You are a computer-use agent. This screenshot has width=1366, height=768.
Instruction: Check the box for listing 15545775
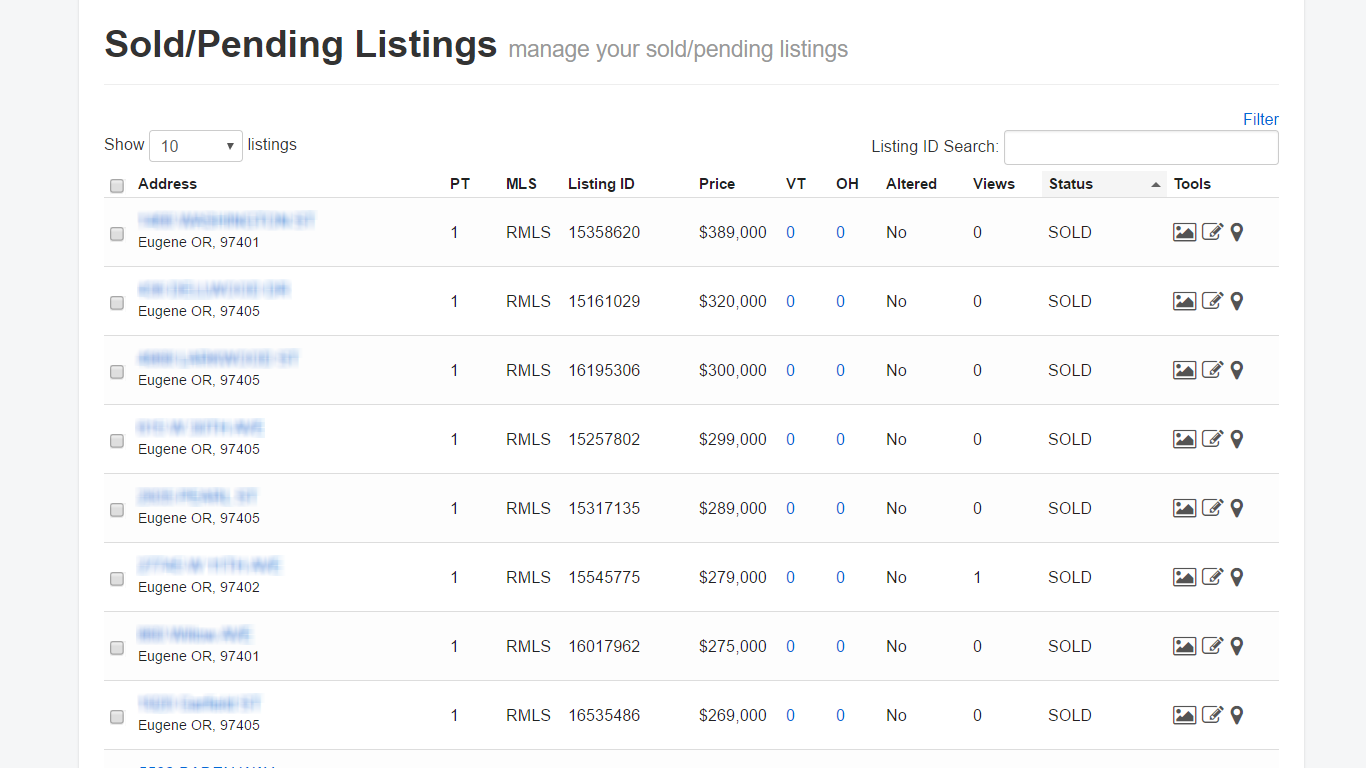[x=117, y=578]
